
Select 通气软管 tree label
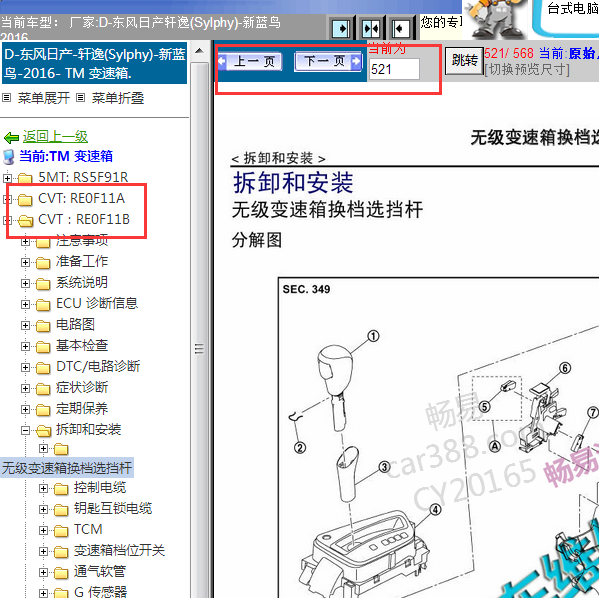click(100, 572)
